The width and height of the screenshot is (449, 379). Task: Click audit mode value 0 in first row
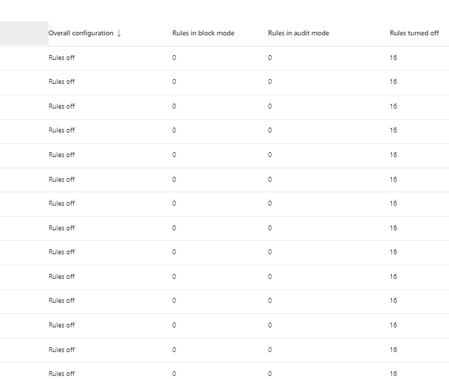pyautogui.click(x=270, y=58)
